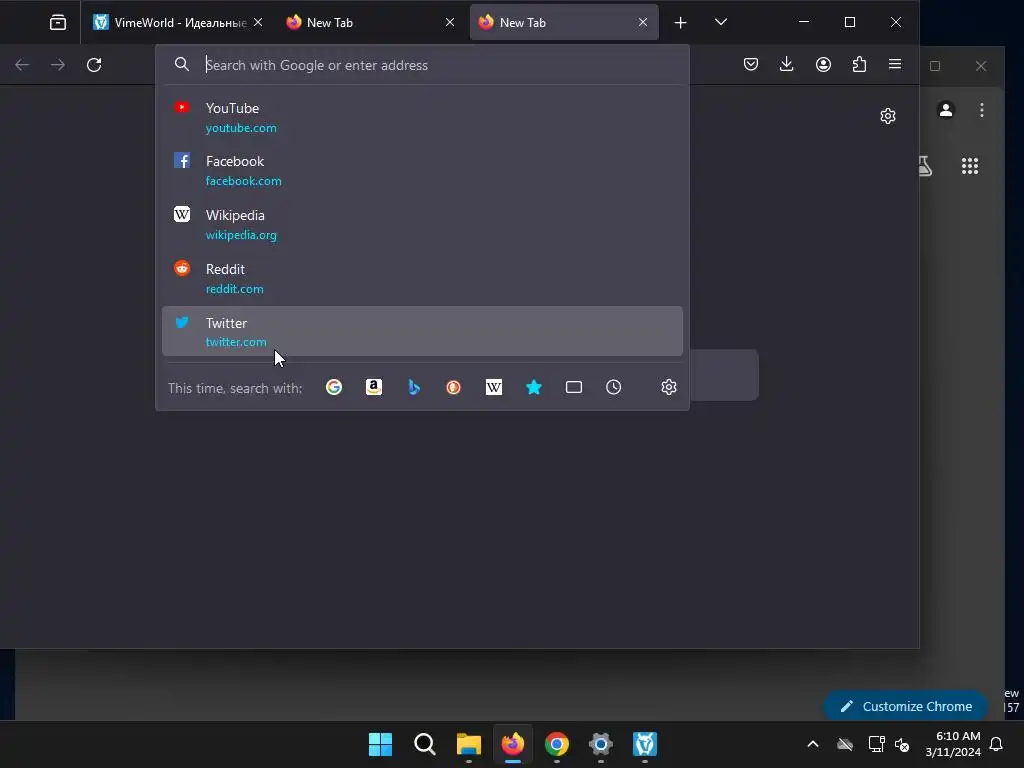Select Facebook suggestion
This screenshot has width=1024, height=768.
[x=423, y=170]
